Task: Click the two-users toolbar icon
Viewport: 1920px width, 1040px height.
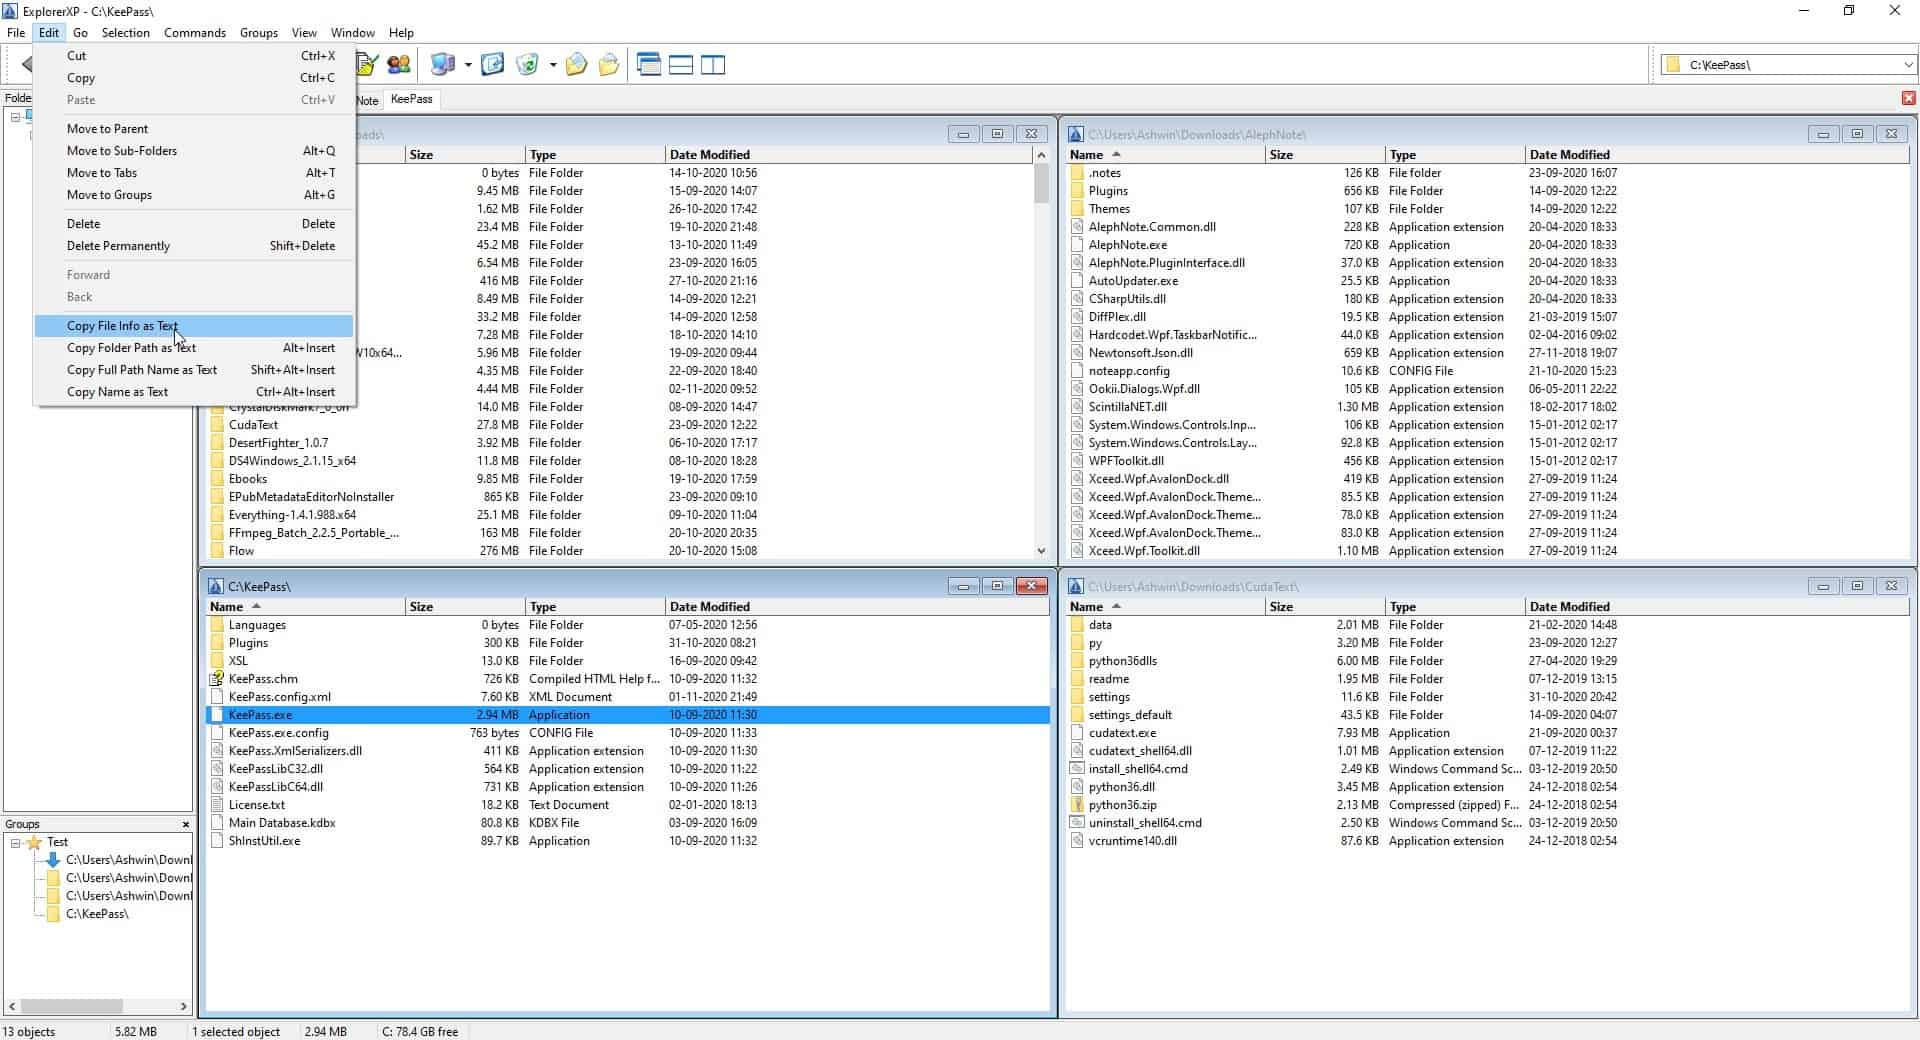Action: (399, 65)
